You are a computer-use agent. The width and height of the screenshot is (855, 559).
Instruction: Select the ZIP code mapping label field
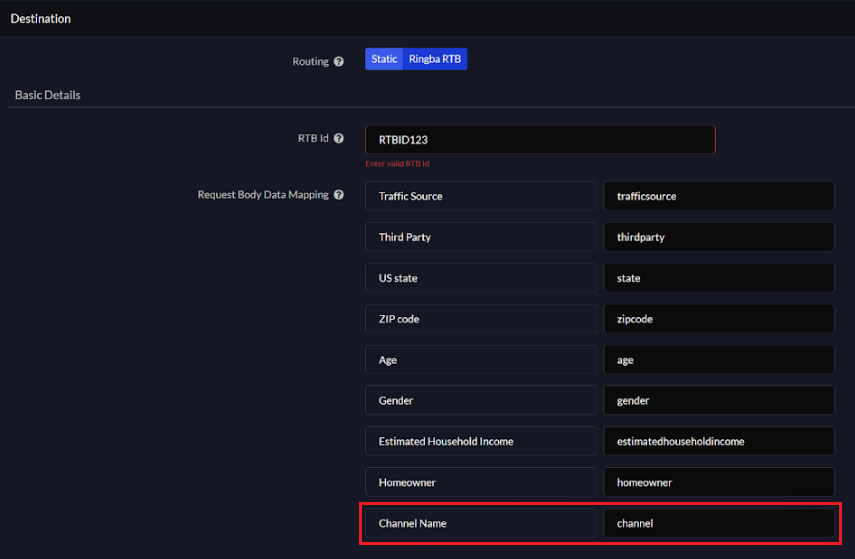[480, 318]
